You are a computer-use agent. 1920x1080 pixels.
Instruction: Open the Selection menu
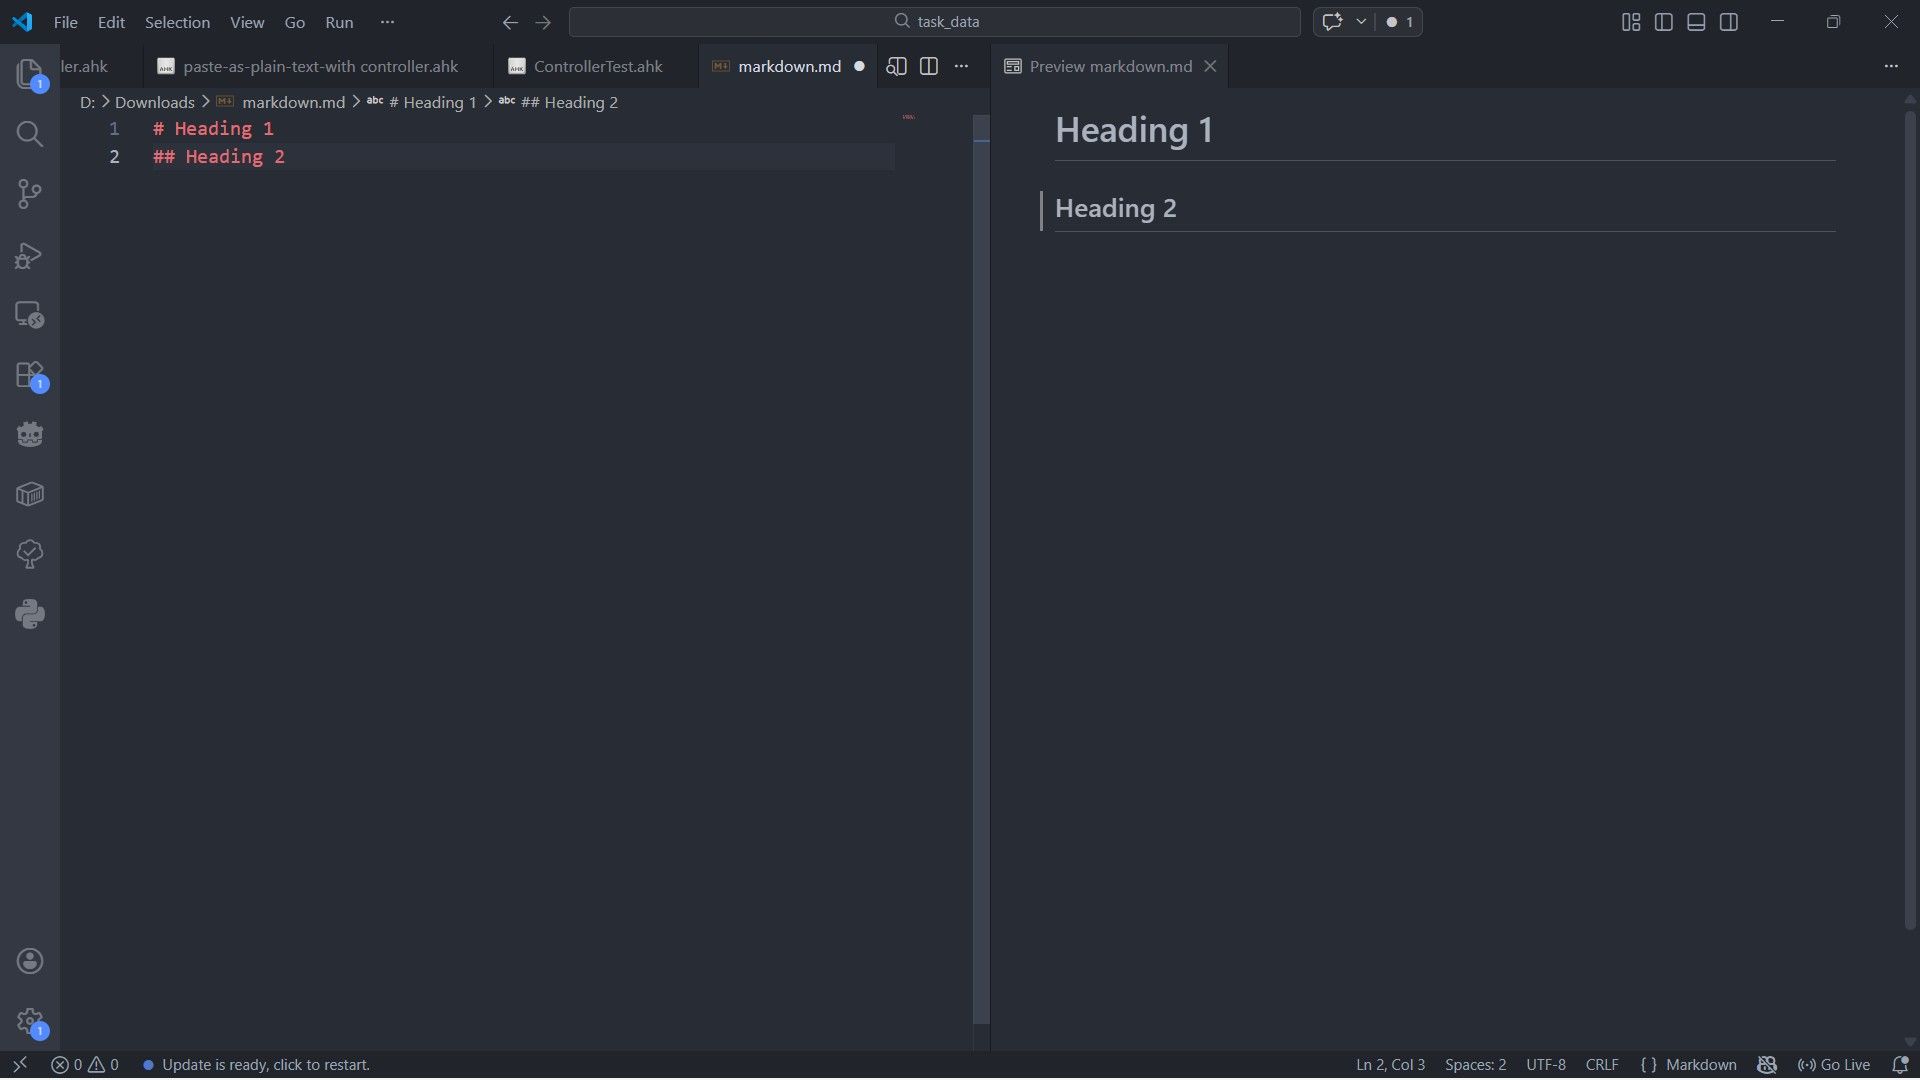point(177,22)
